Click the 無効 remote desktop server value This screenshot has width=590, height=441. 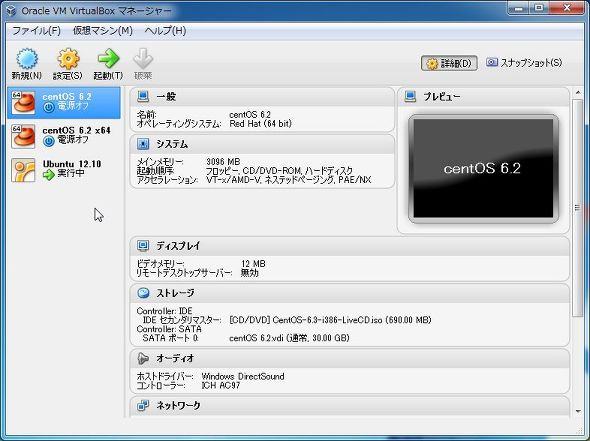249,273
